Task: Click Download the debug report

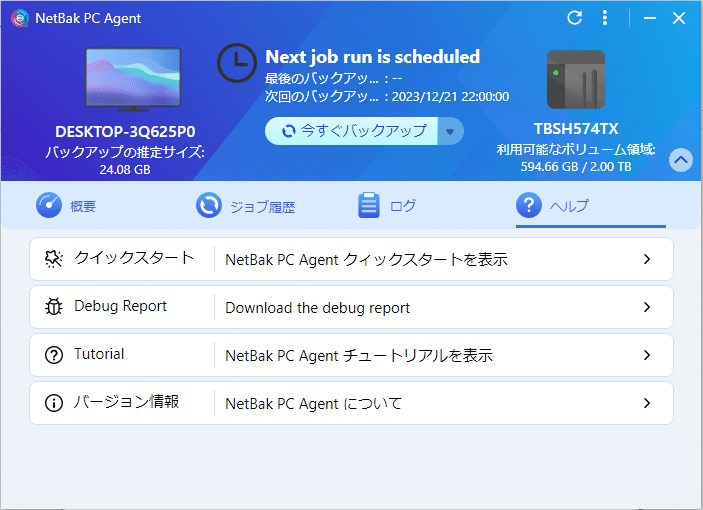Action: point(317,308)
